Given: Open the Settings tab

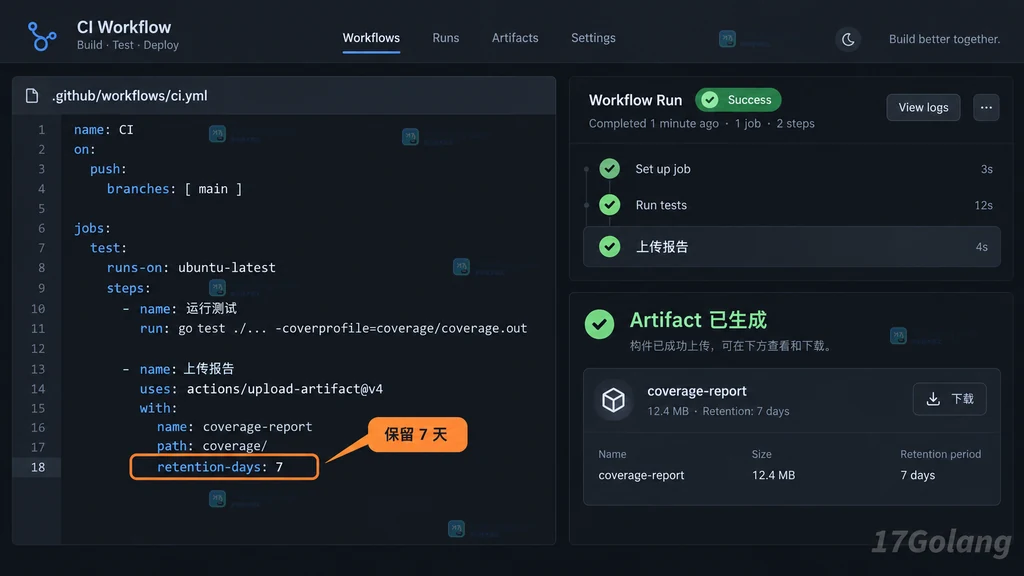Looking at the screenshot, I should click(x=593, y=38).
